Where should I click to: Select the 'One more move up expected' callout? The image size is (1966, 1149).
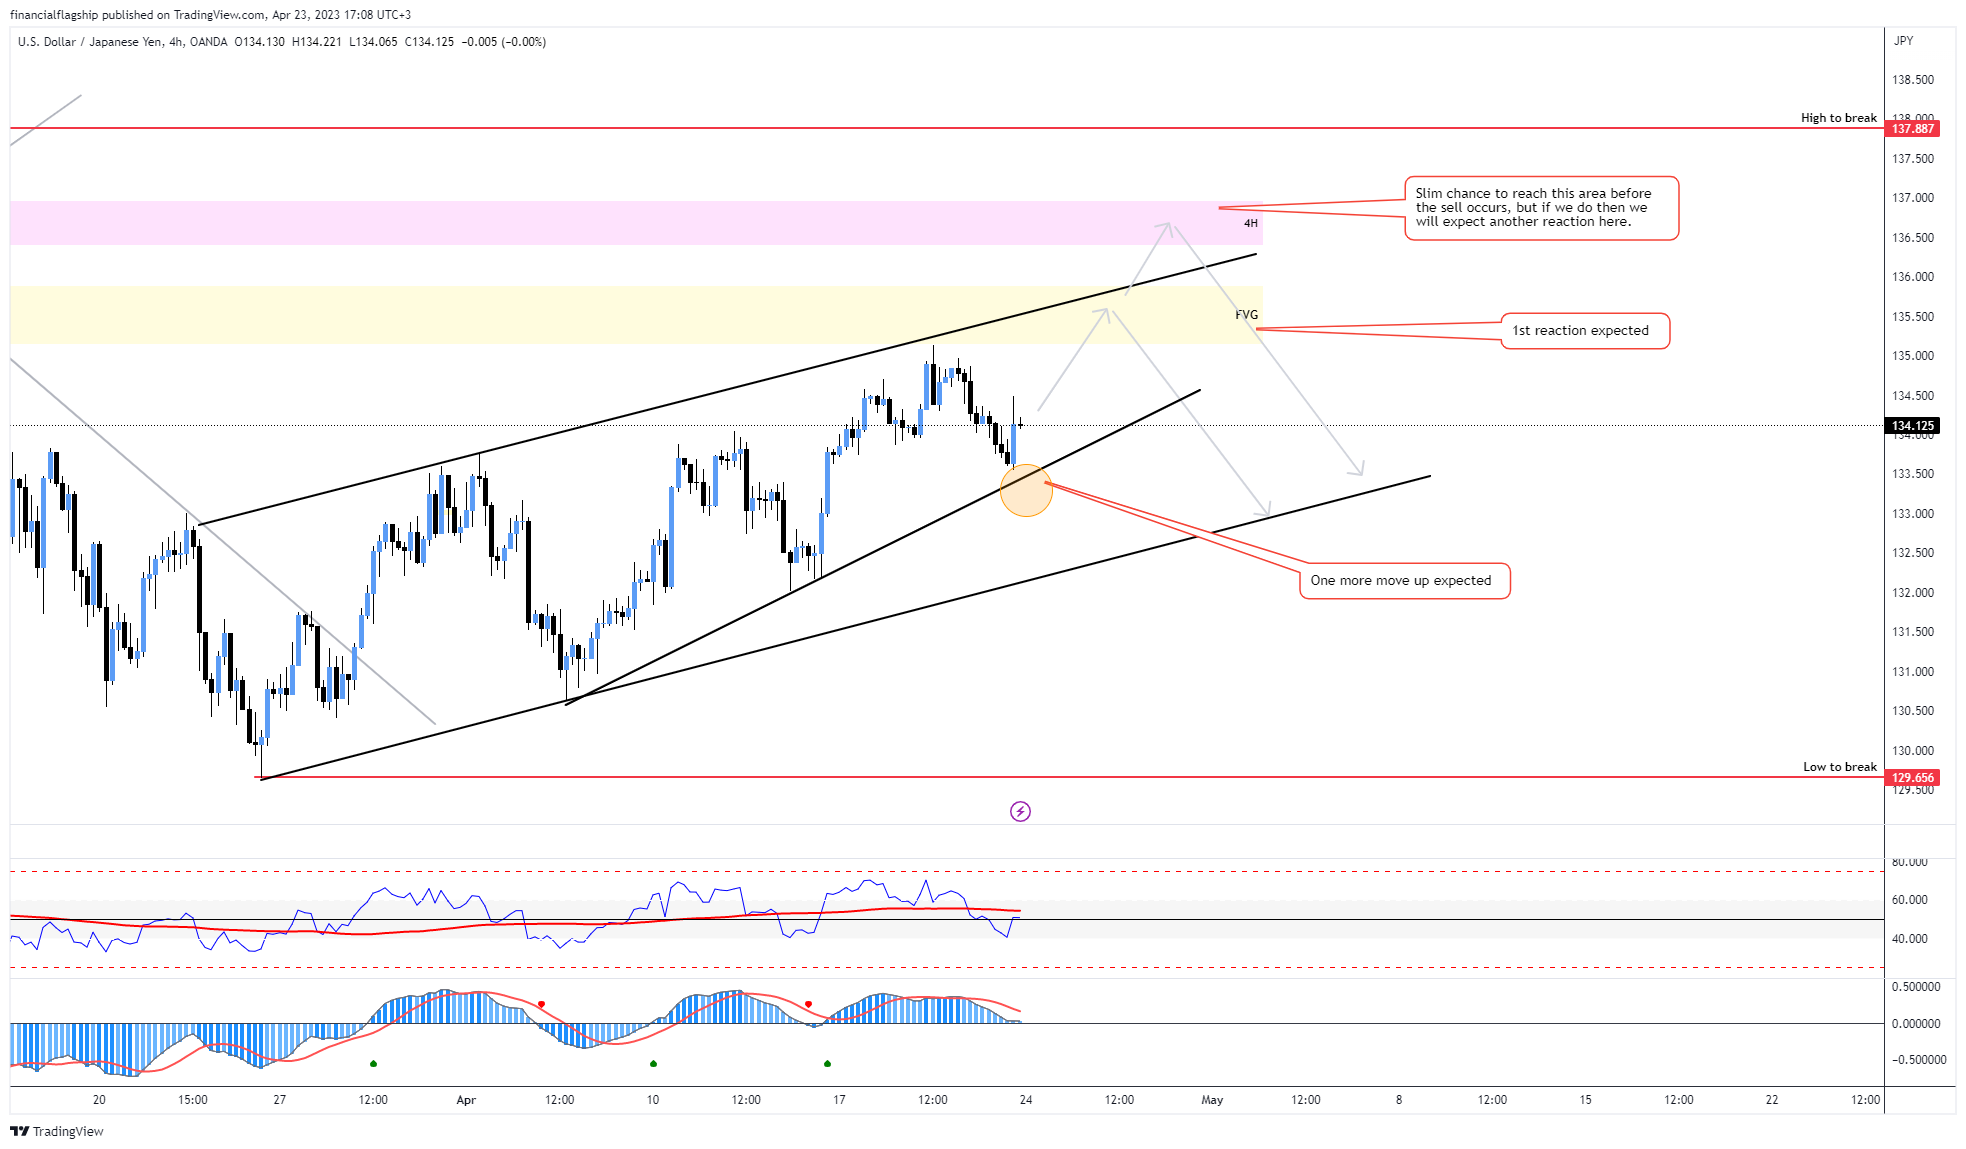click(x=1404, y=581)
